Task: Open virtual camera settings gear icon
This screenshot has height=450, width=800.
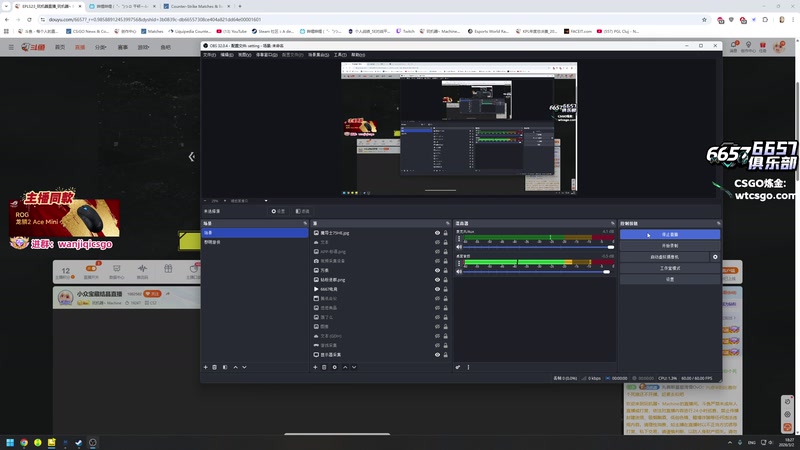Action: 715,257
